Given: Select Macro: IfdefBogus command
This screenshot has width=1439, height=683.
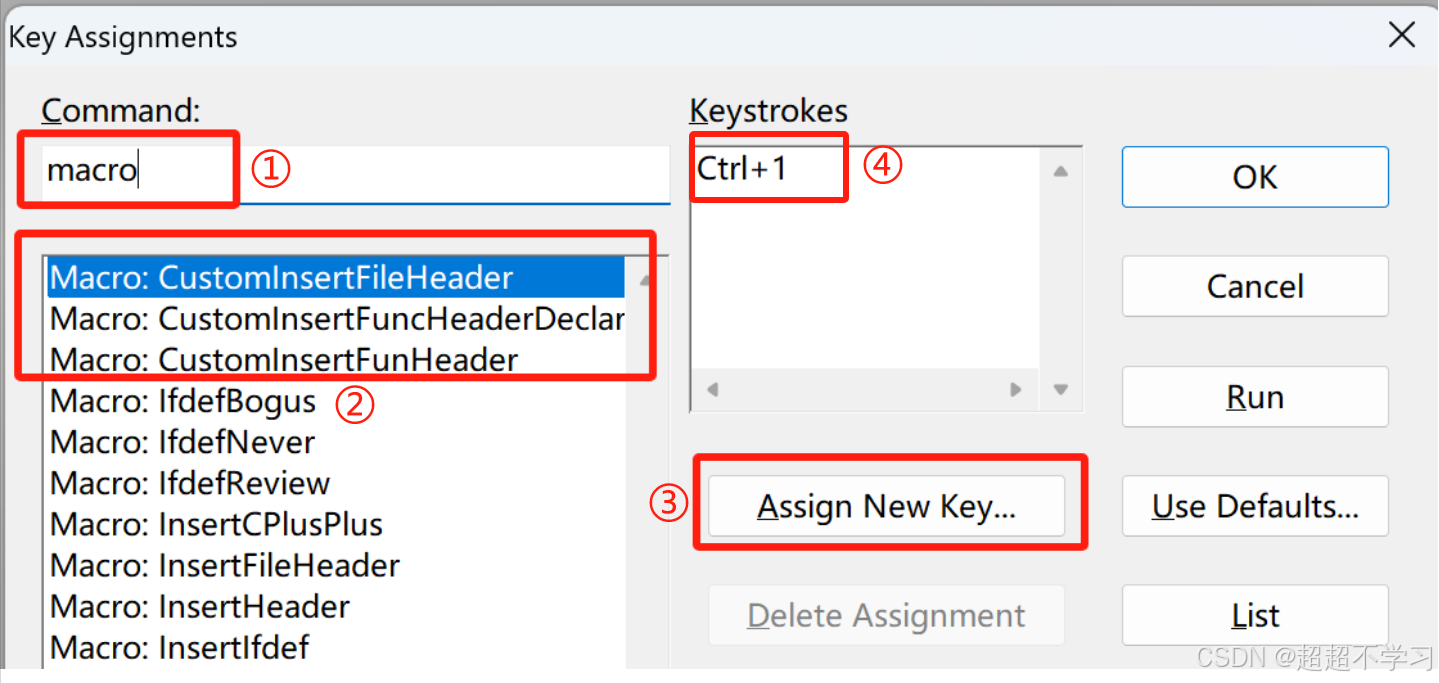Looking at the screenshot, I should tap(183, 402).
